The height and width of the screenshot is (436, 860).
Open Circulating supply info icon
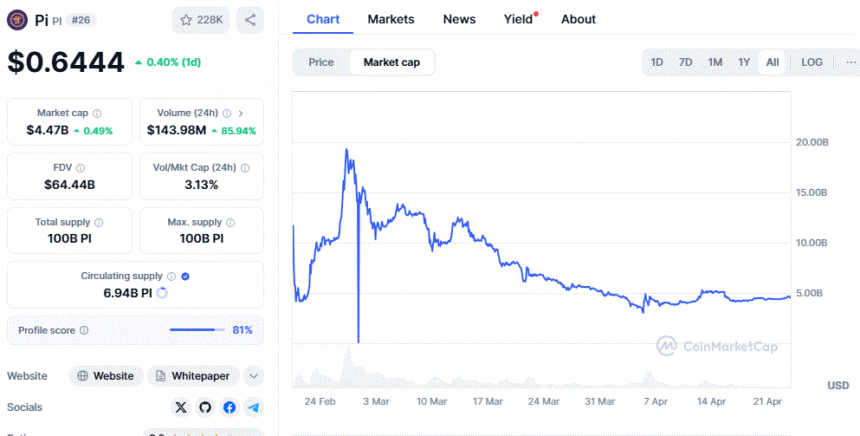point(171,276)
